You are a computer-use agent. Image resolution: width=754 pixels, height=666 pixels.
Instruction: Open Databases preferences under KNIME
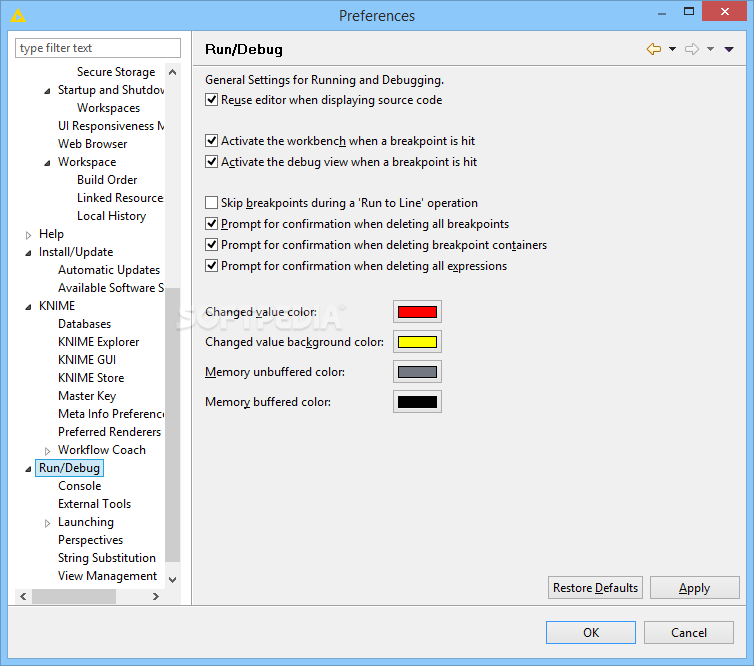click(84, 324)
